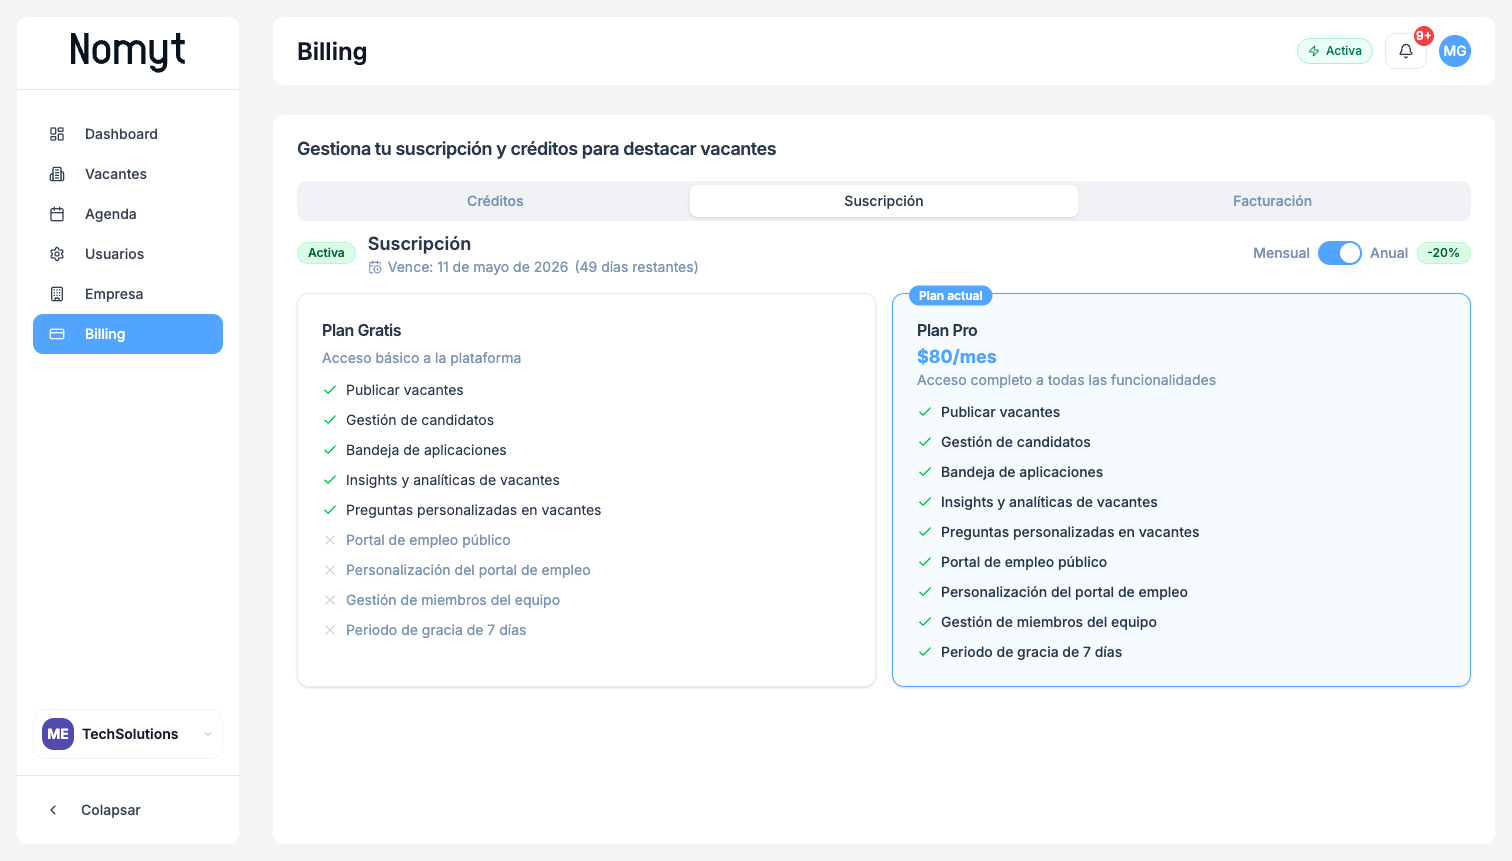Click the Empresa building icon
Viewport: 1512px width, 861px height.
[x=57, y=294]
